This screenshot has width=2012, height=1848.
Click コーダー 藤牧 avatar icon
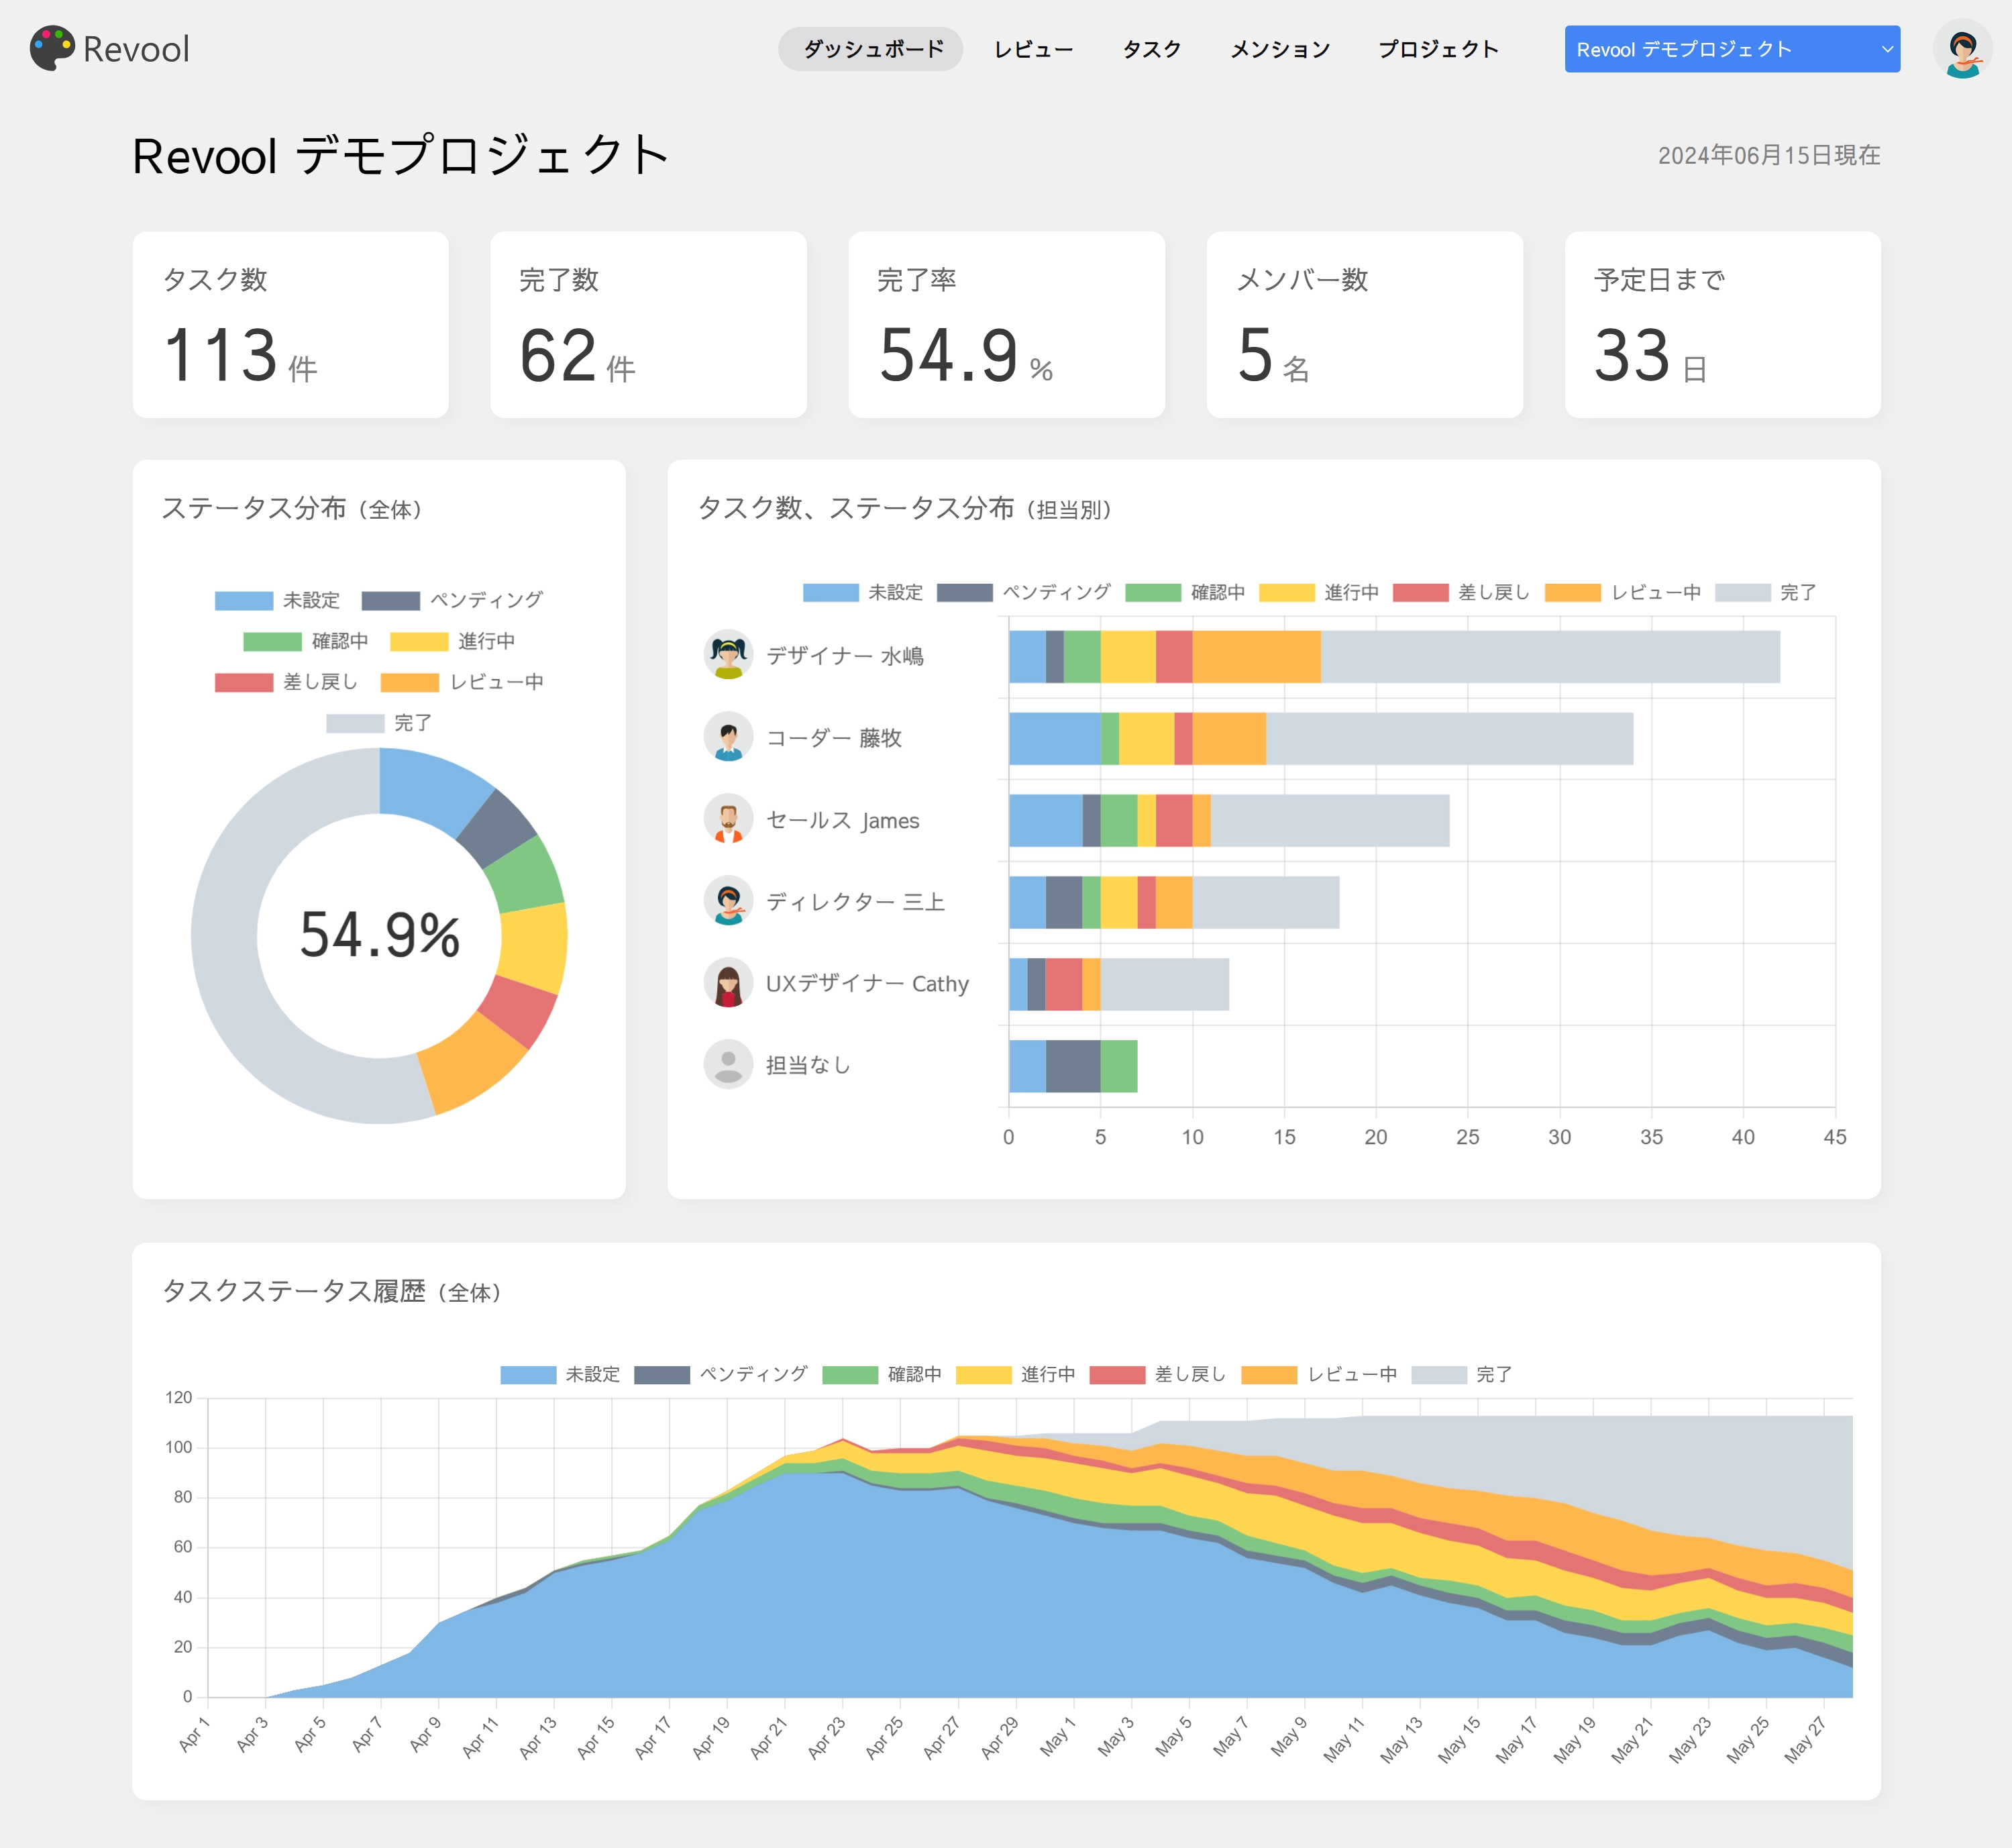point(728,737)
